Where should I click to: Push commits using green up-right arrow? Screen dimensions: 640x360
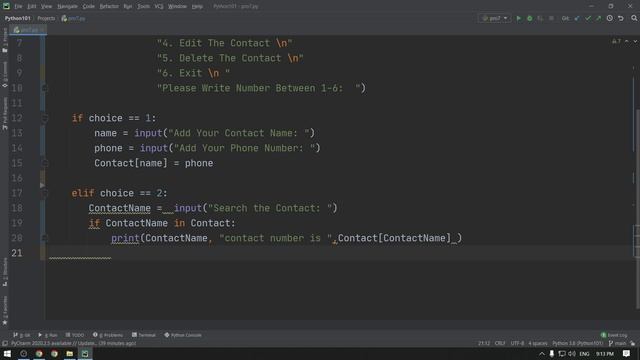598,18
